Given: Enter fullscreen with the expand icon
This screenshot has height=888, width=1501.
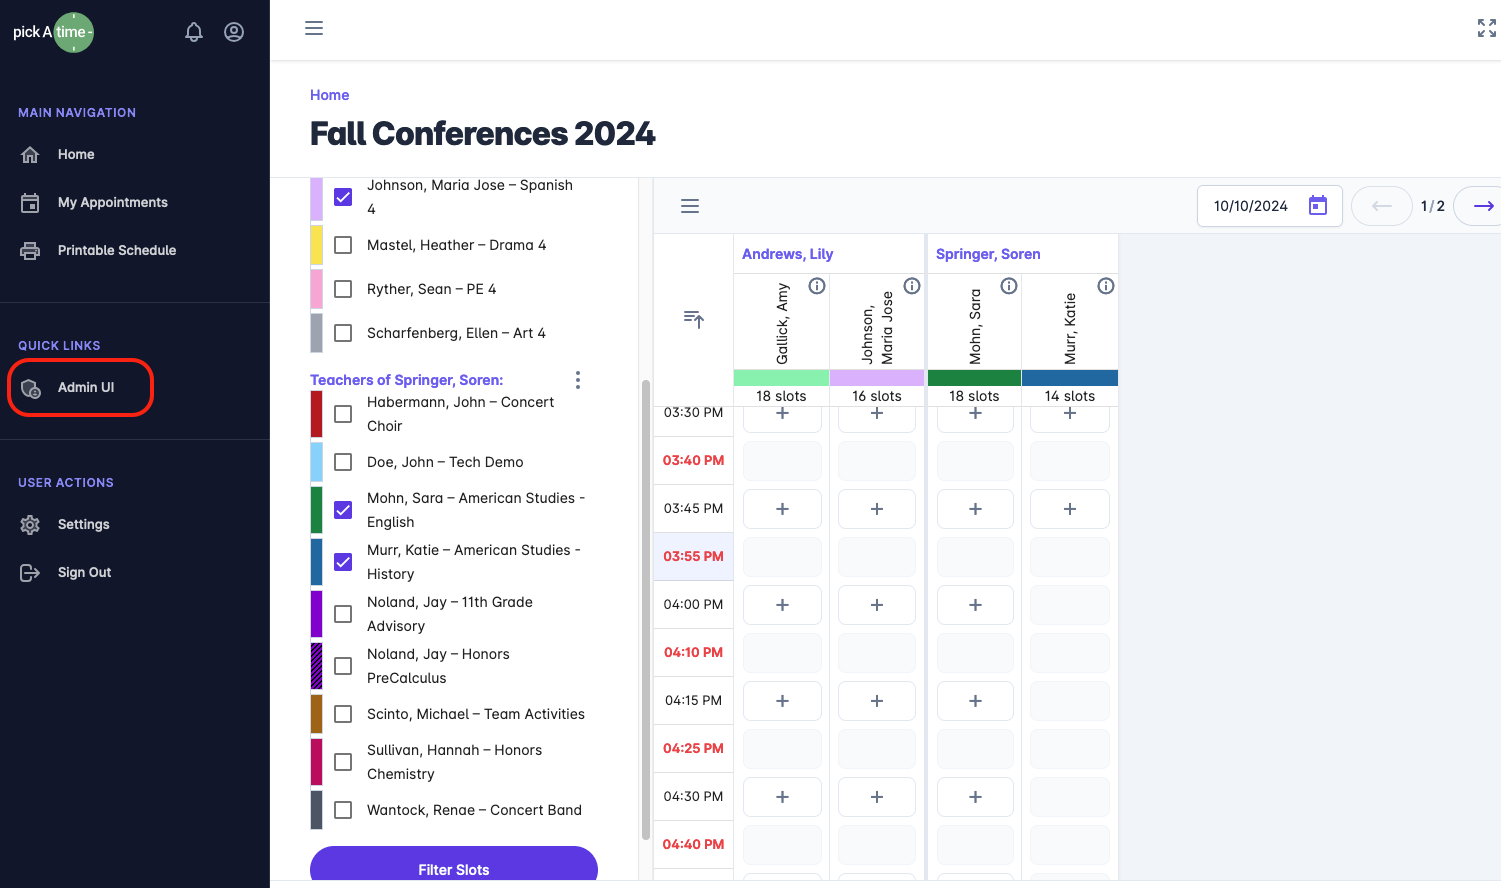Looking at the screenshot, I should 1486,28.
